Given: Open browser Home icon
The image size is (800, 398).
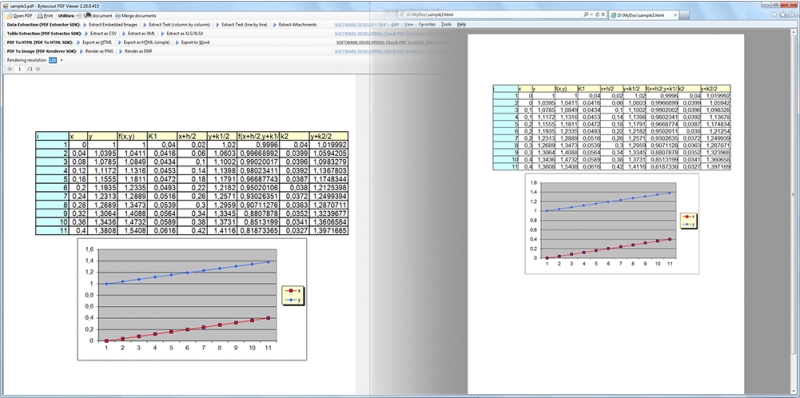Looking at the screenshot, I should (x=774, y=15).
